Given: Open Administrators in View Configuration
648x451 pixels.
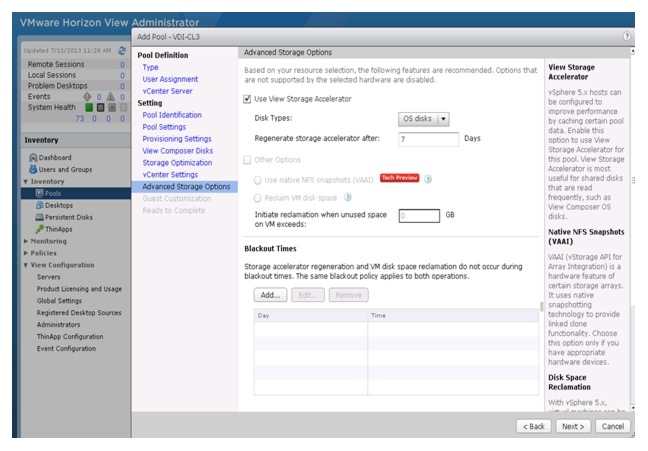Looking at the screenshot, I should tap(58, 325).
